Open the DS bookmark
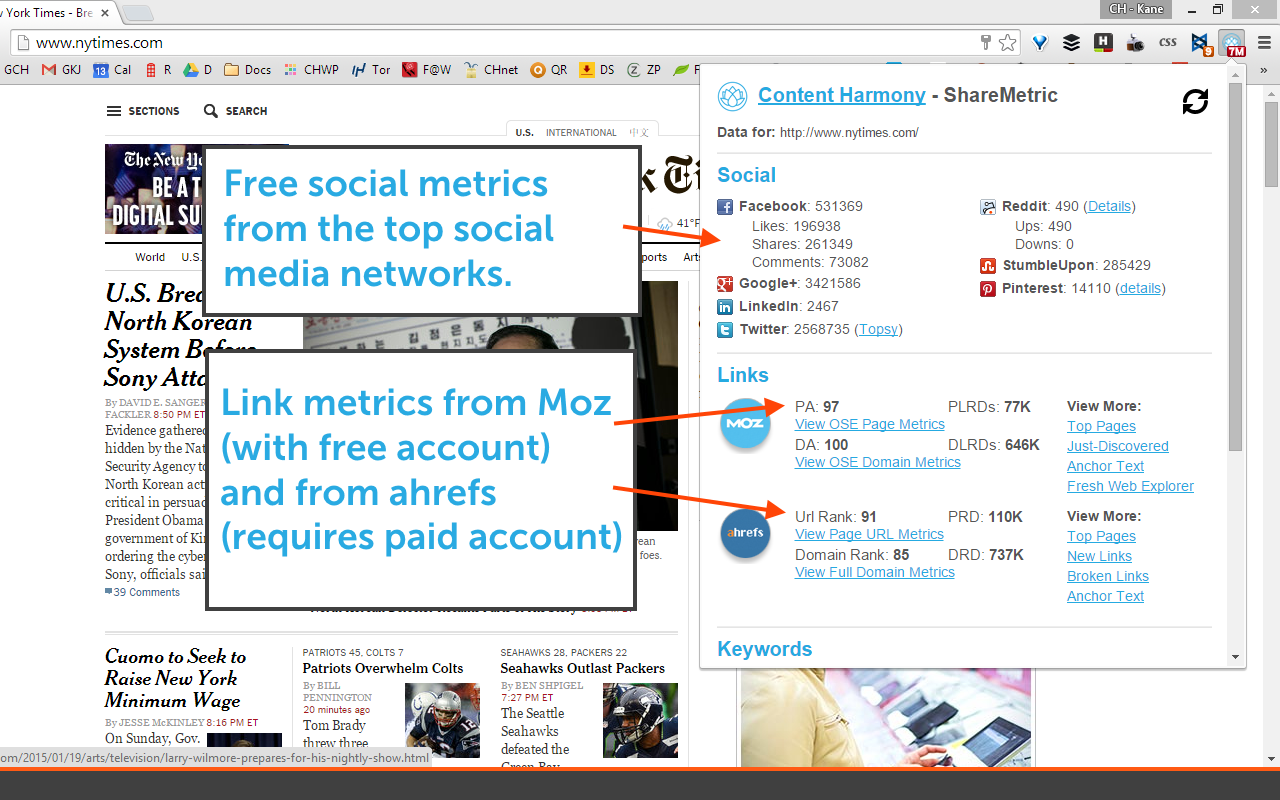The image size is (1280, 800). (597, 70)
